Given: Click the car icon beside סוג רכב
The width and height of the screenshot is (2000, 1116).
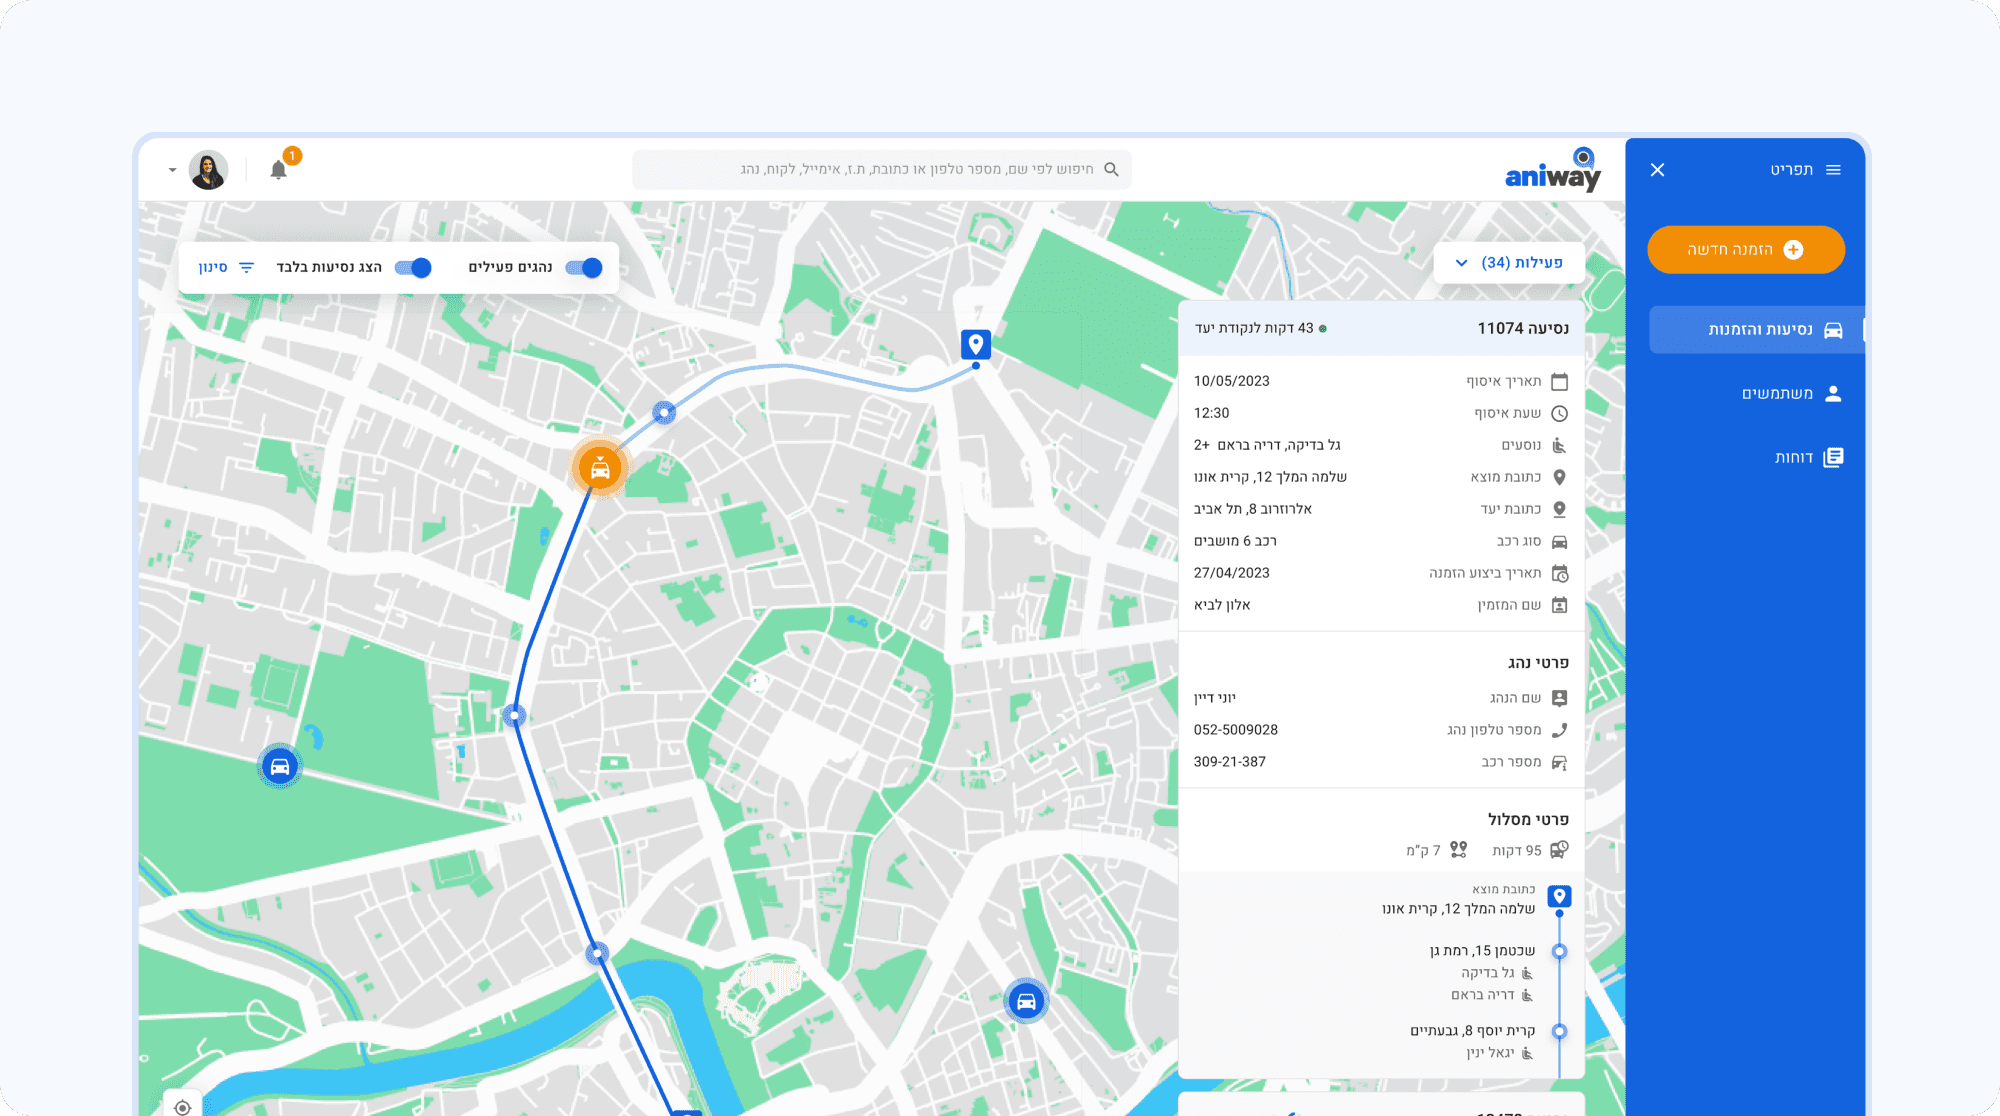Looking at the screenshot, I should 1559,541.
